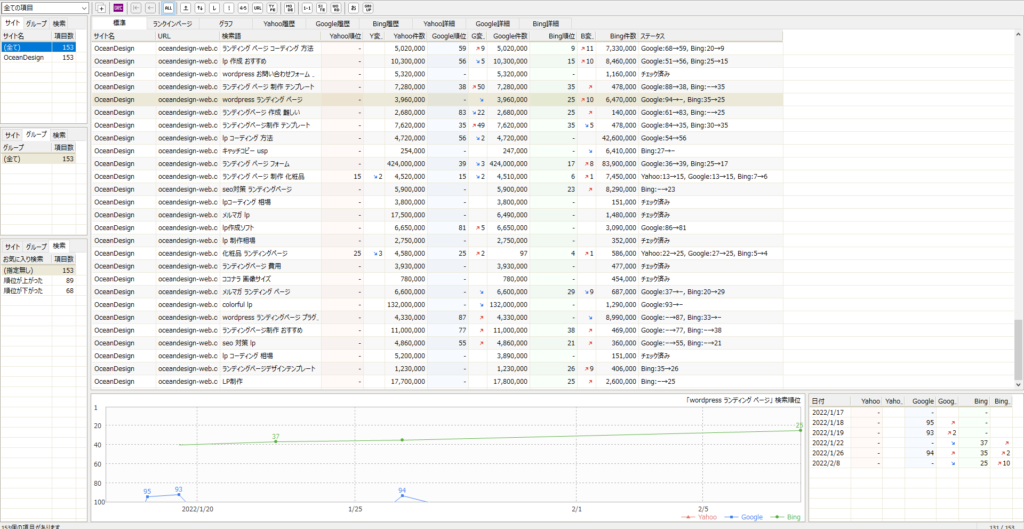Select the (指定無し) favorite search row
This screenshot has height=529, width=1024.
[39, 270]
